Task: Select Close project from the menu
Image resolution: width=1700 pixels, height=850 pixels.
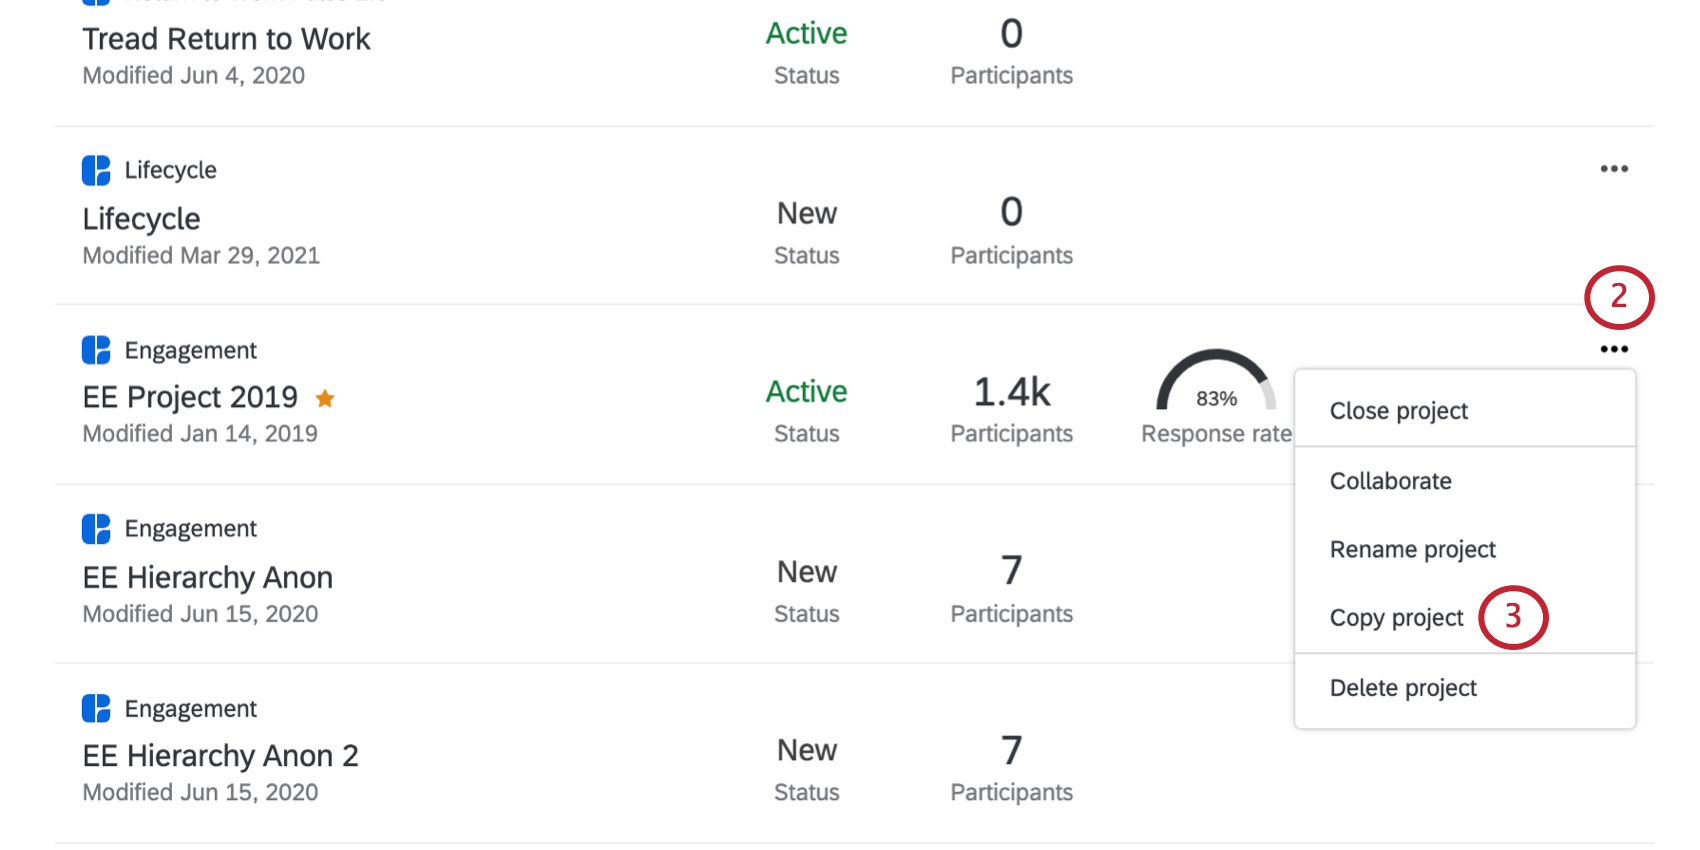Action: coord(1398,411)
